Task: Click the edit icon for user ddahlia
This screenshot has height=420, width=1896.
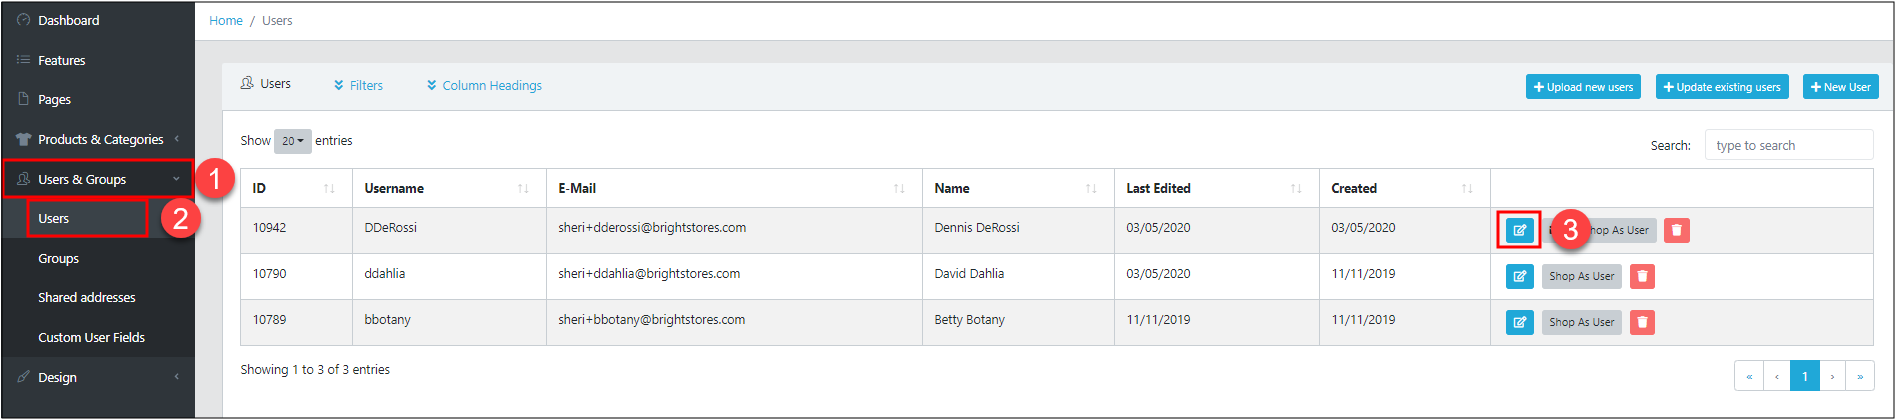Action: (1519, 276)
